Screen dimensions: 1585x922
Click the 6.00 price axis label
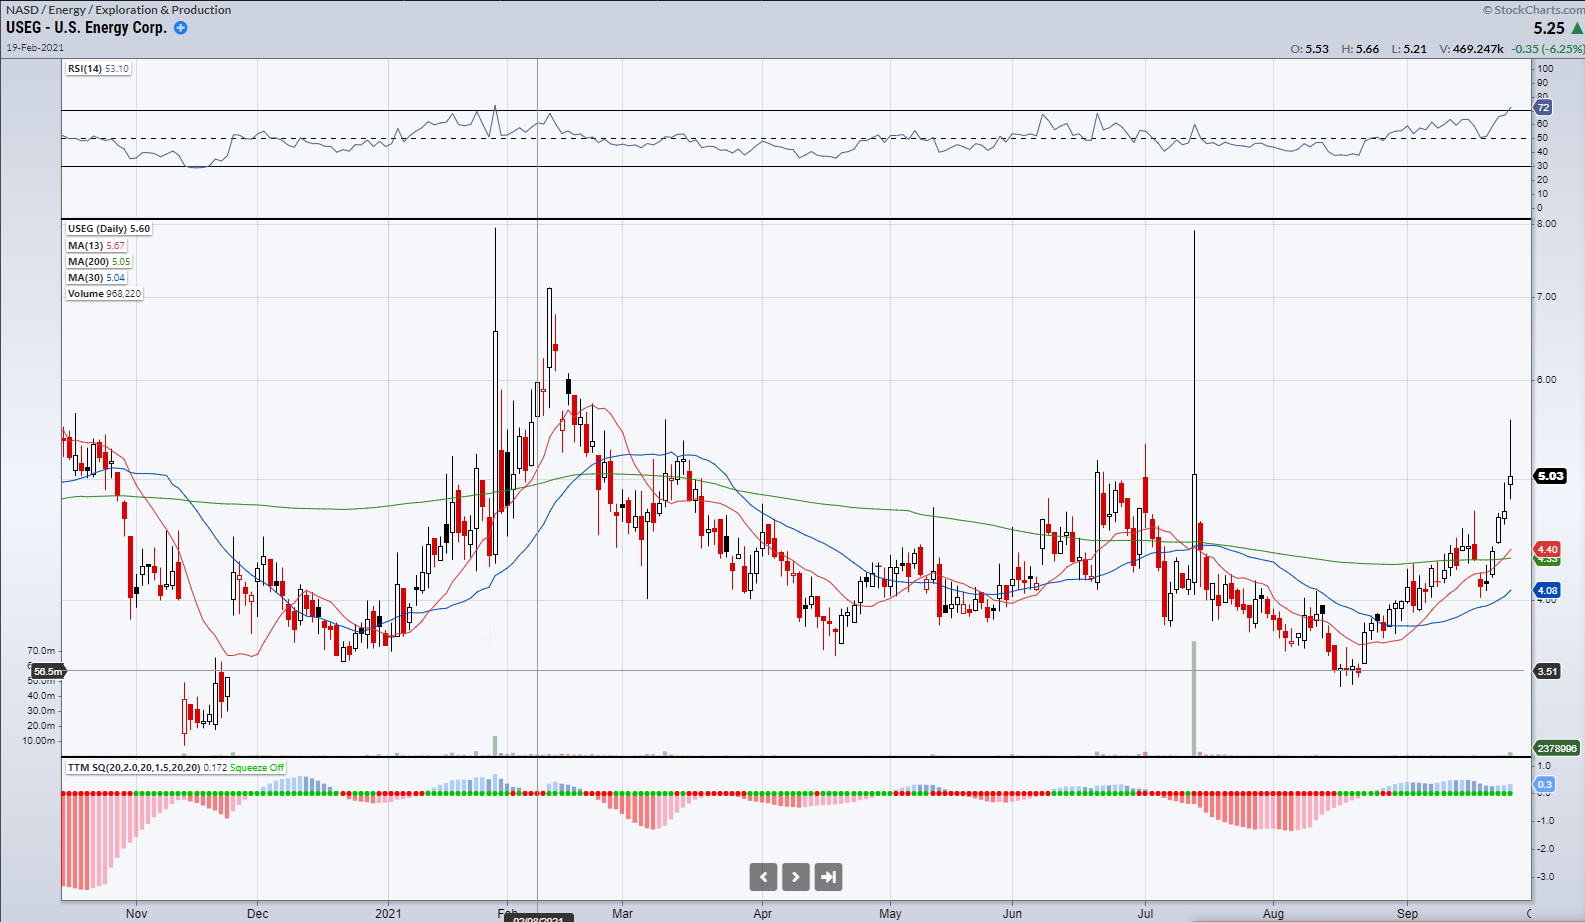click(1546, 379)
